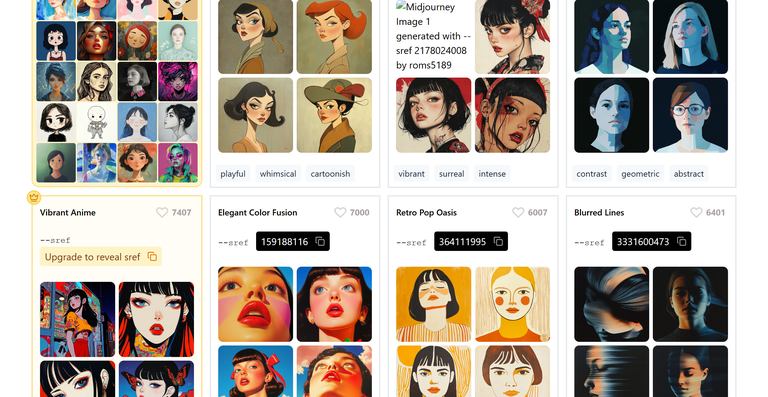Select the whimsical tag
768x397 pixels.
tap(278, 174)
